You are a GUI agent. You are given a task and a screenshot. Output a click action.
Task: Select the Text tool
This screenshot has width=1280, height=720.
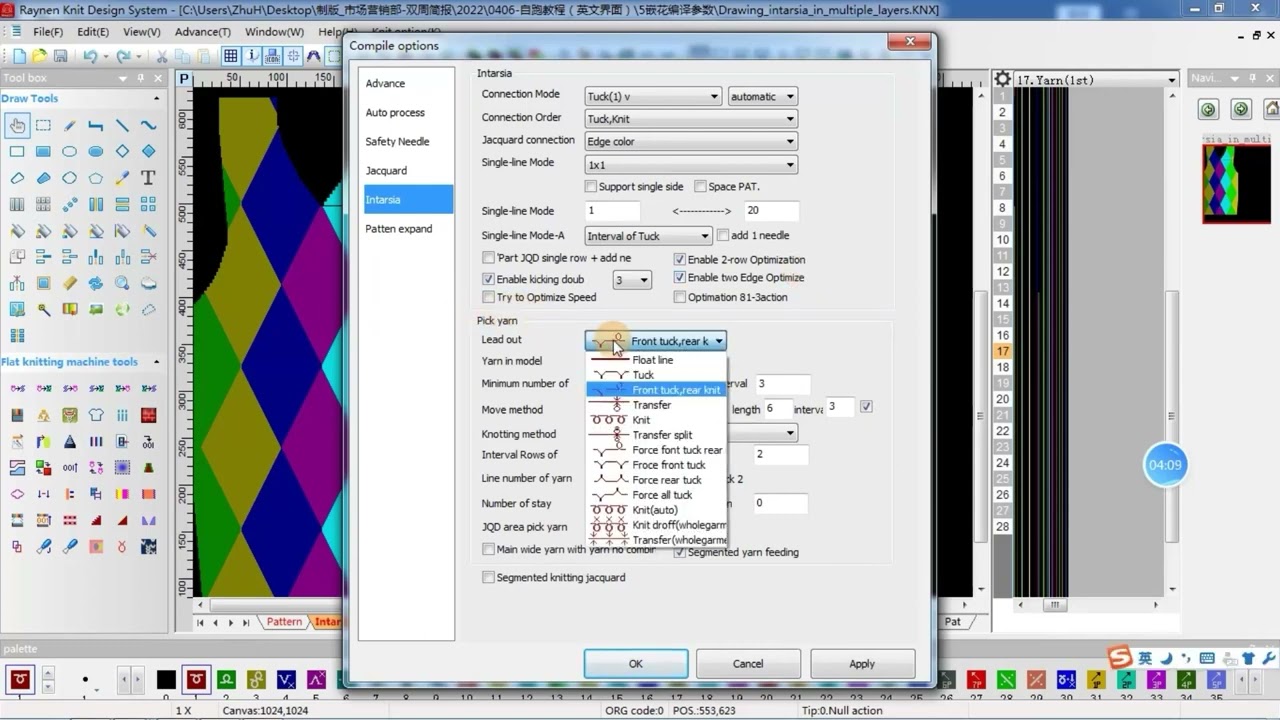148,178
